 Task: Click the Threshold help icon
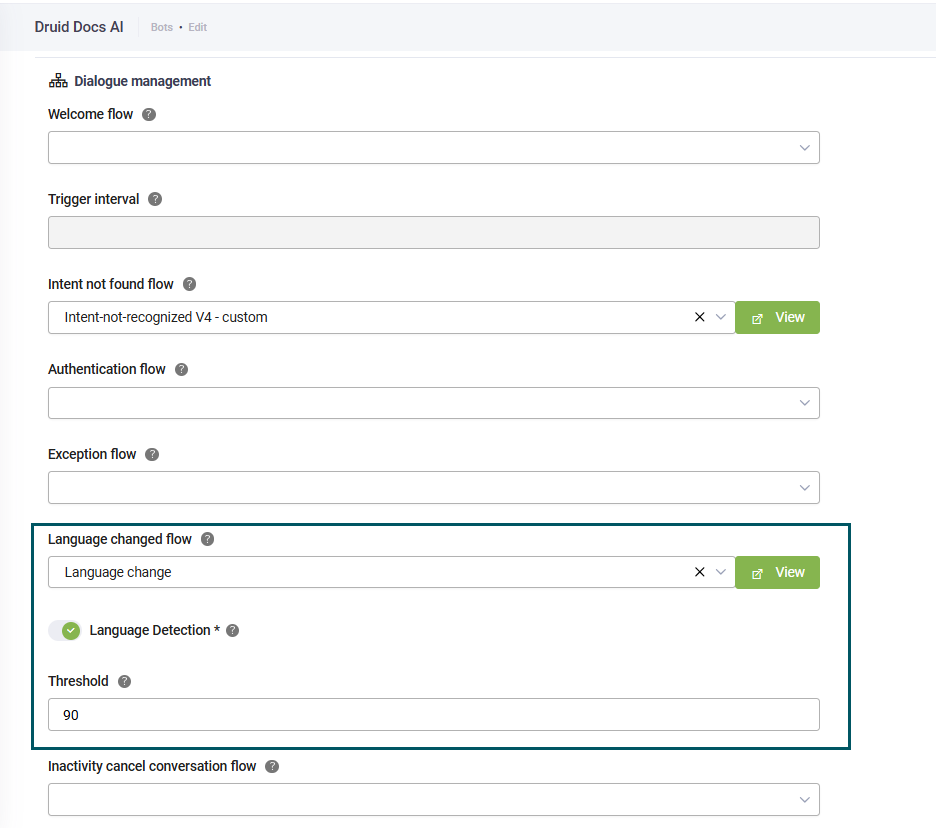123,681
